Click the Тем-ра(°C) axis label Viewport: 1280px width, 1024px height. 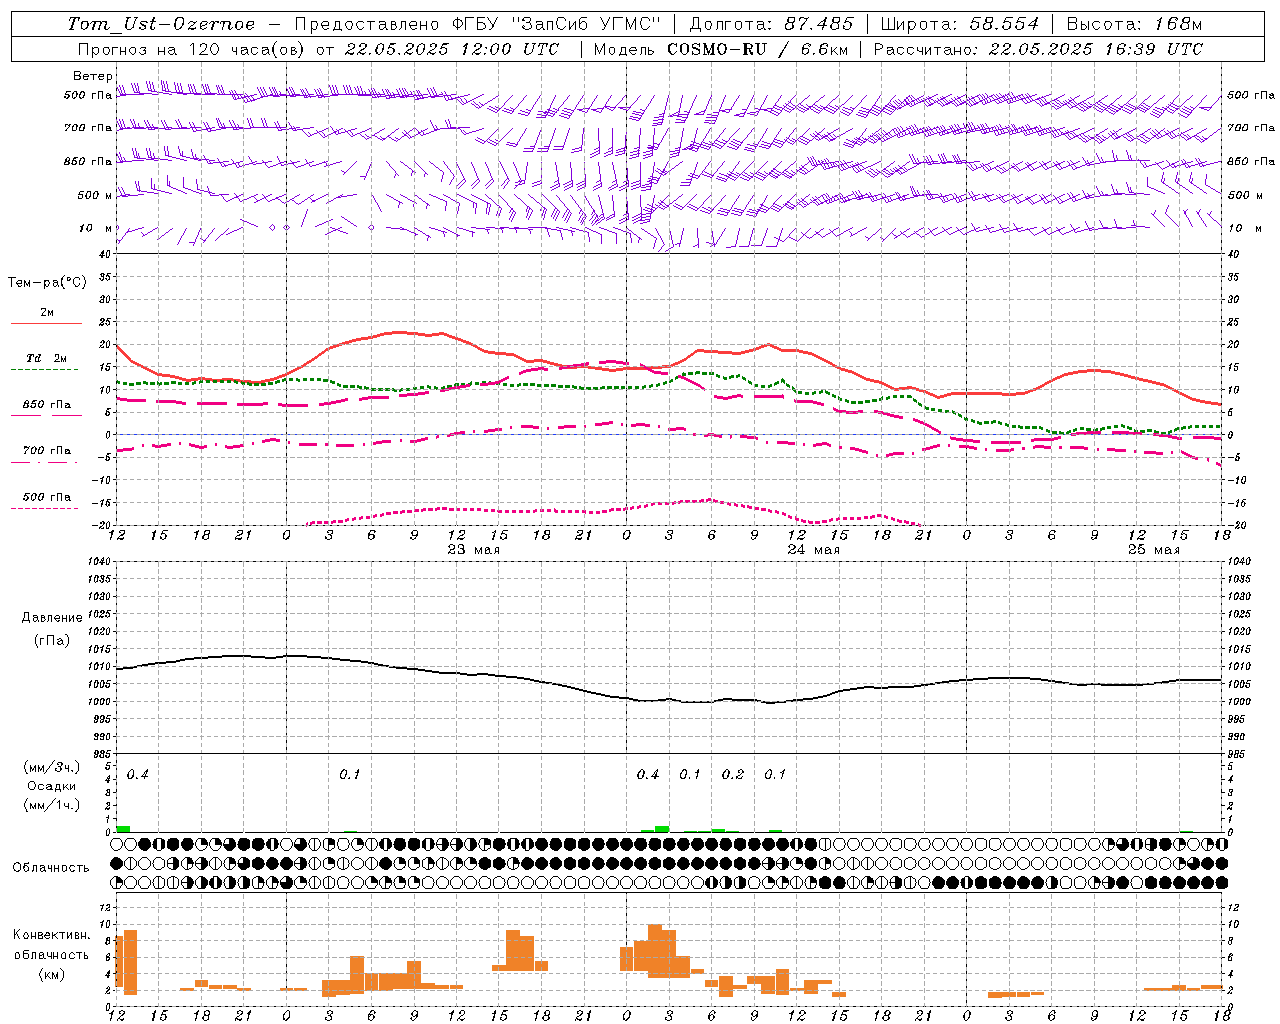[x=47, y=283]
